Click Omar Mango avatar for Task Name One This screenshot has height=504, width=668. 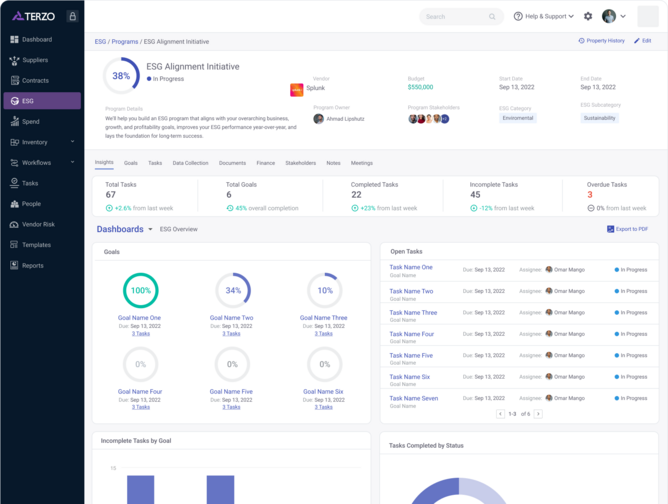tap(549, 269)
